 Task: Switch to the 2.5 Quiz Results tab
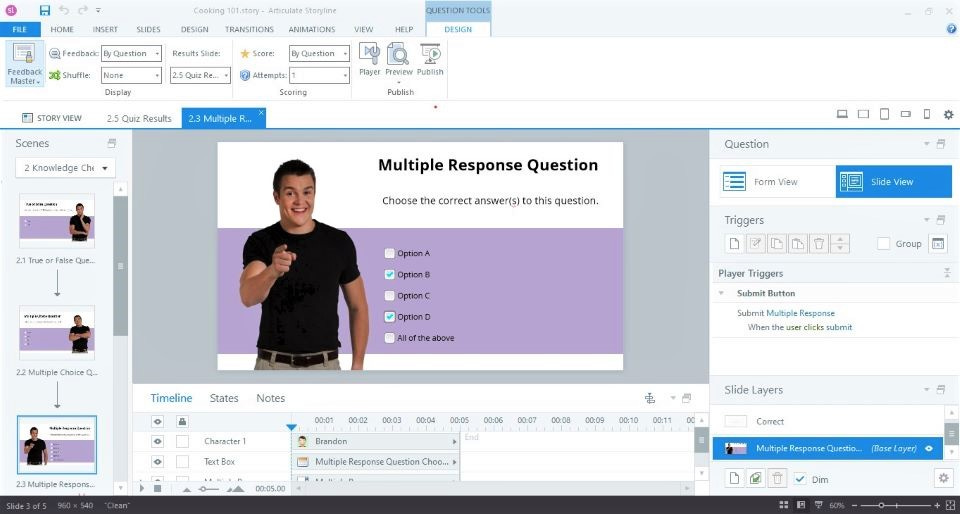[139, 118]
